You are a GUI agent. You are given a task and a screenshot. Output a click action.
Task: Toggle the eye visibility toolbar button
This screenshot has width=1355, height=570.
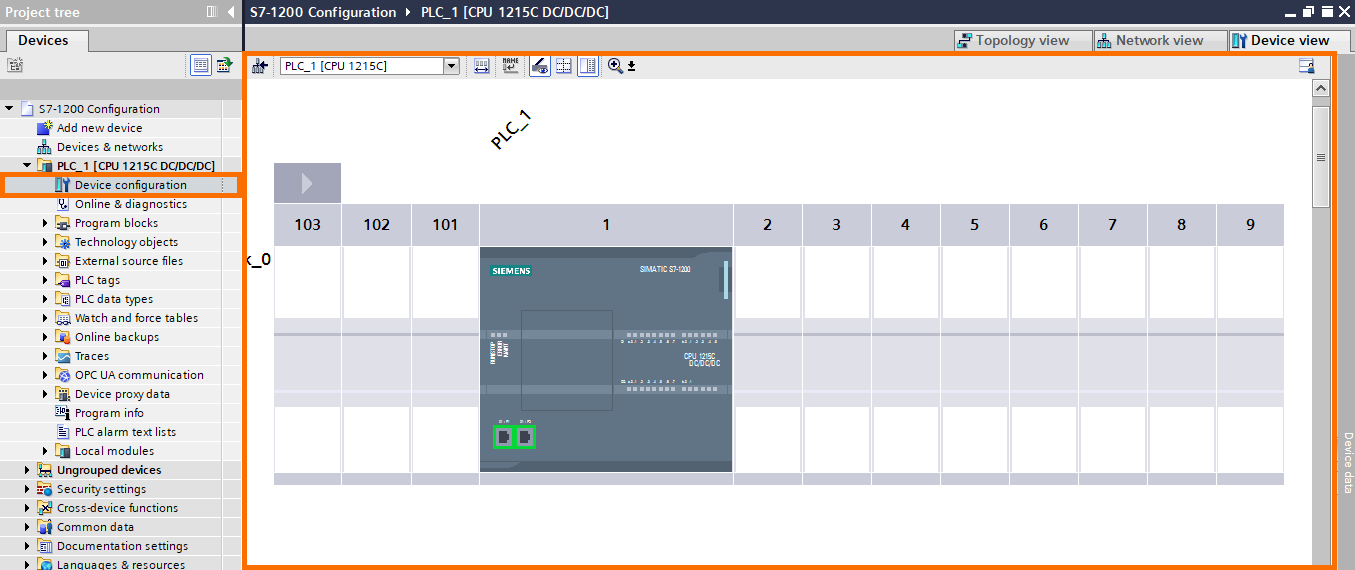point(540,66)
